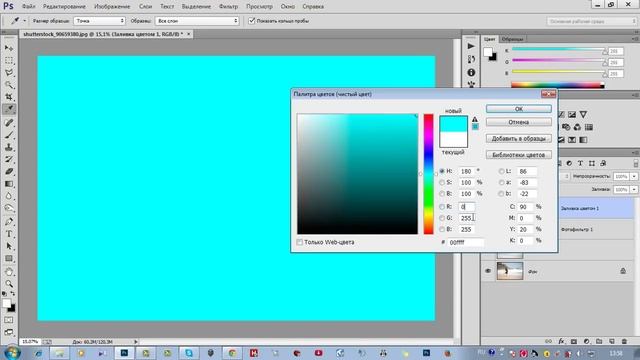Open the Фильтр menu
Image resolution: width=640 pixels, height=360 pixels.
(x=228, y=7)
